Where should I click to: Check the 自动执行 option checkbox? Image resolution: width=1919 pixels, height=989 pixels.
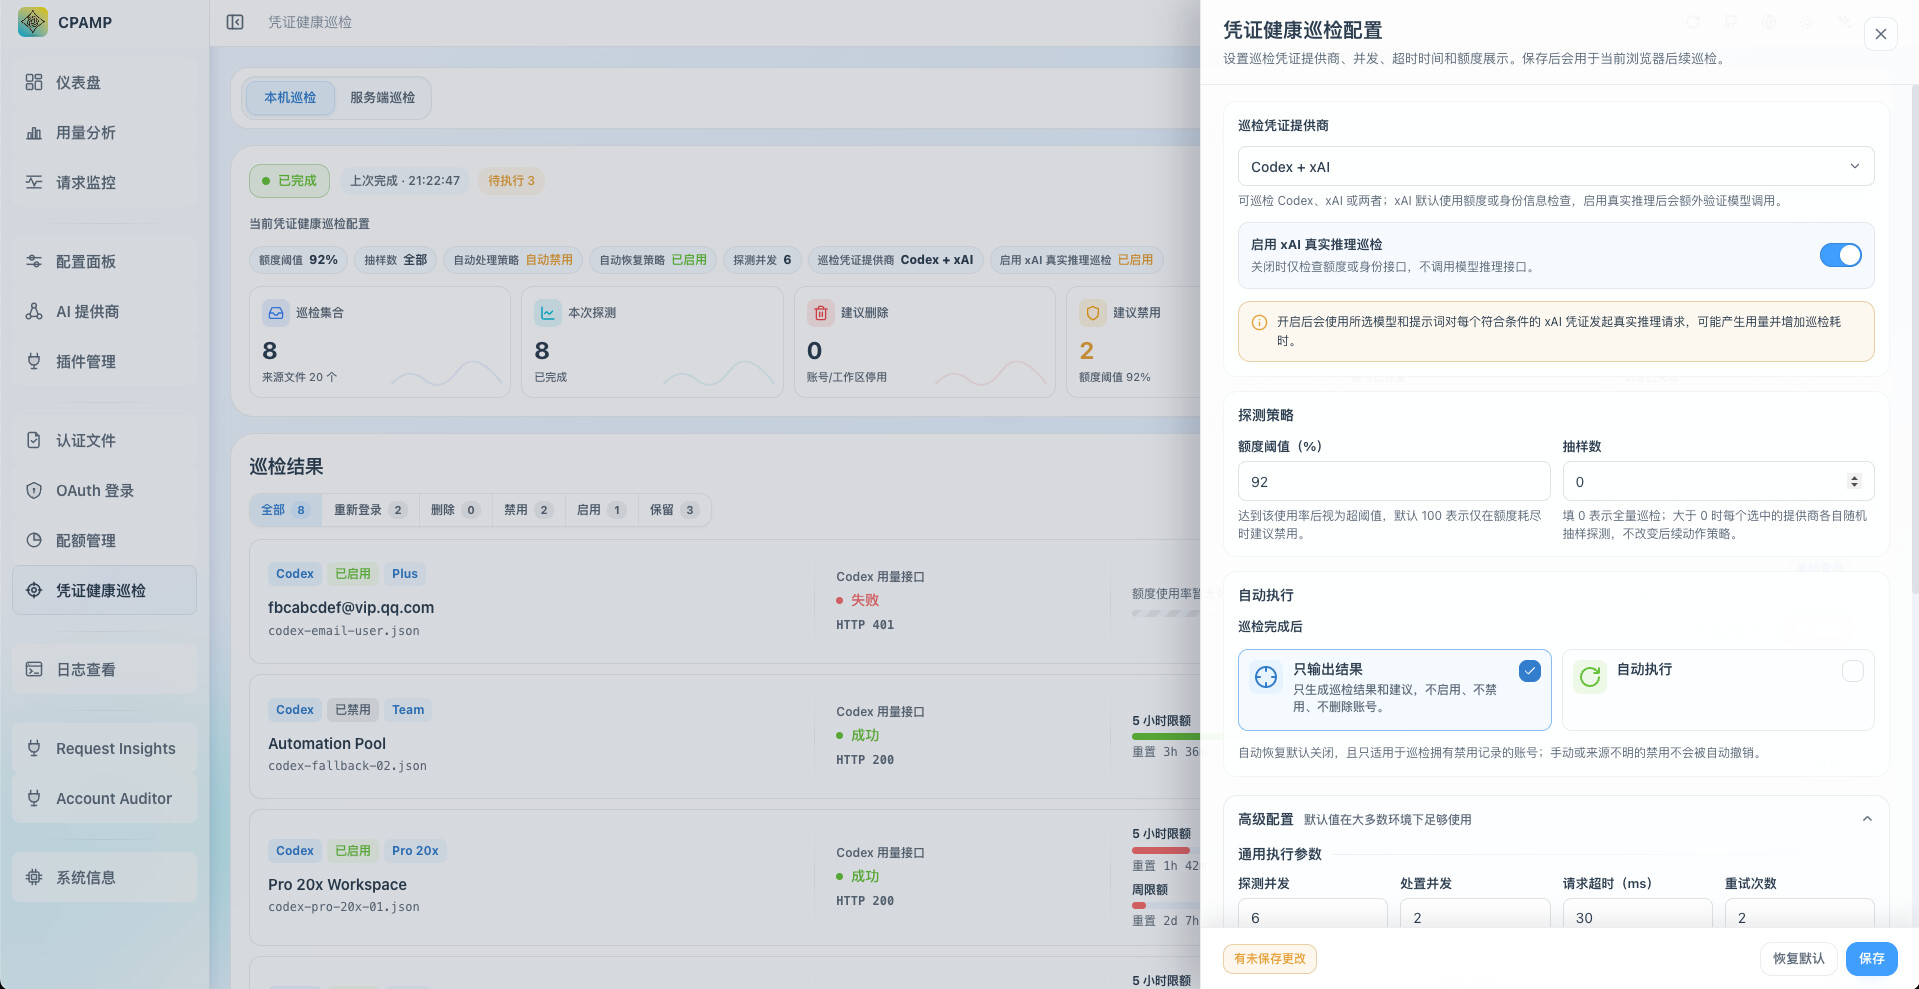1853,671
